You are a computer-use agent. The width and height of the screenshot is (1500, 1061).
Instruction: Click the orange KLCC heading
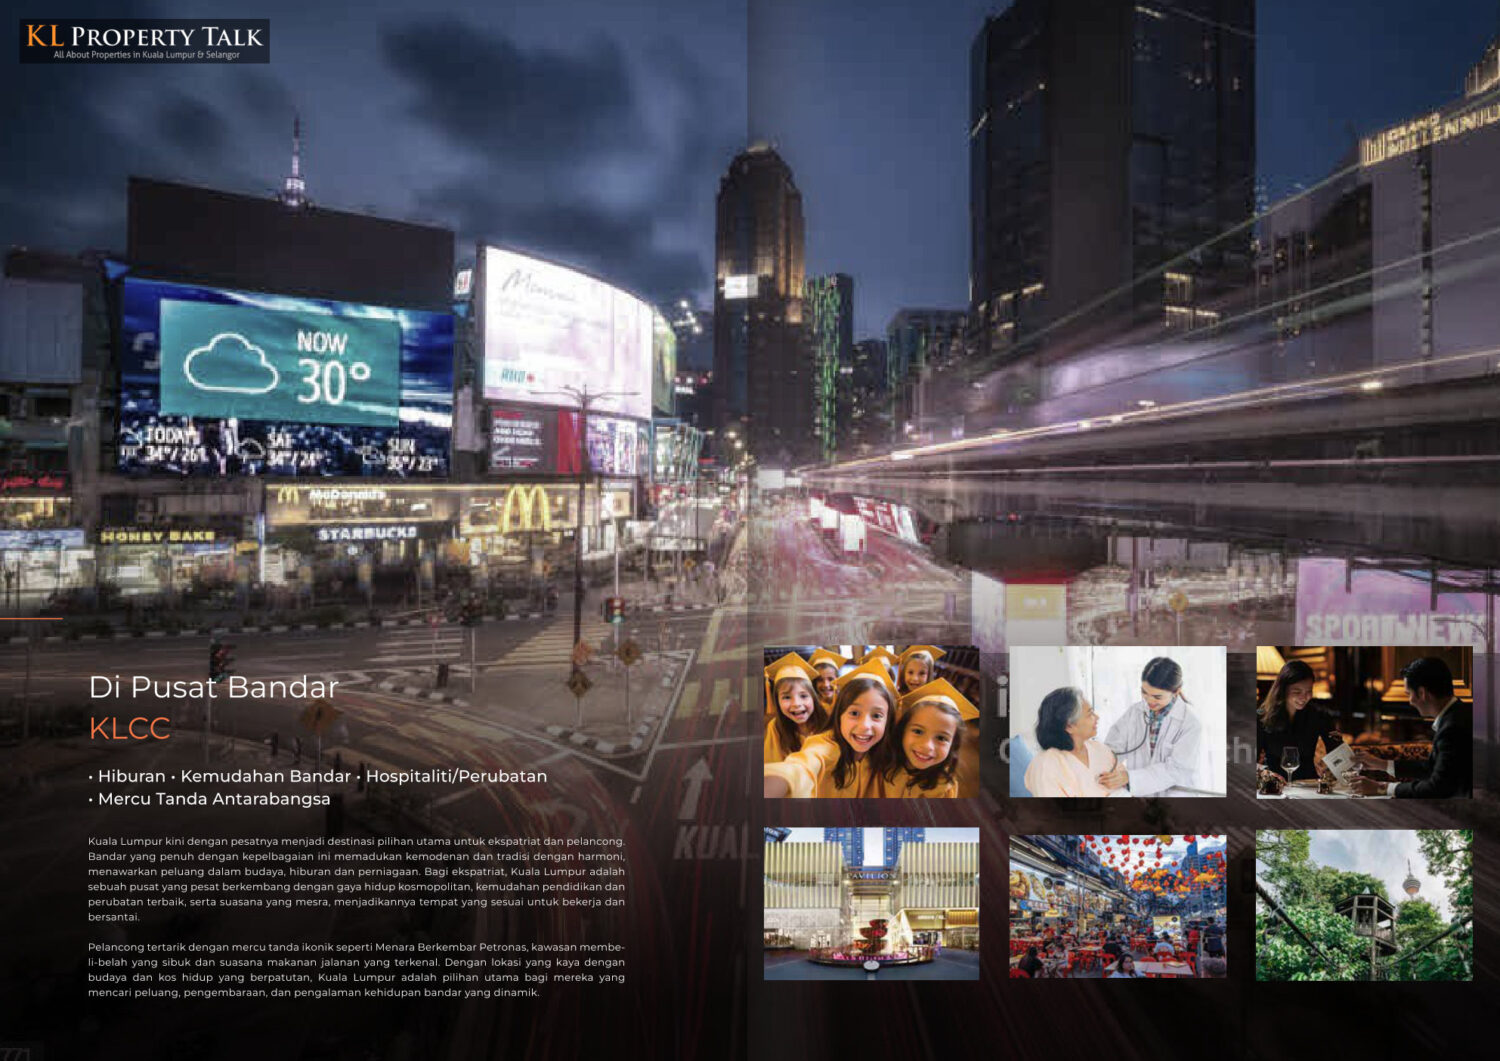click(130, 729)
